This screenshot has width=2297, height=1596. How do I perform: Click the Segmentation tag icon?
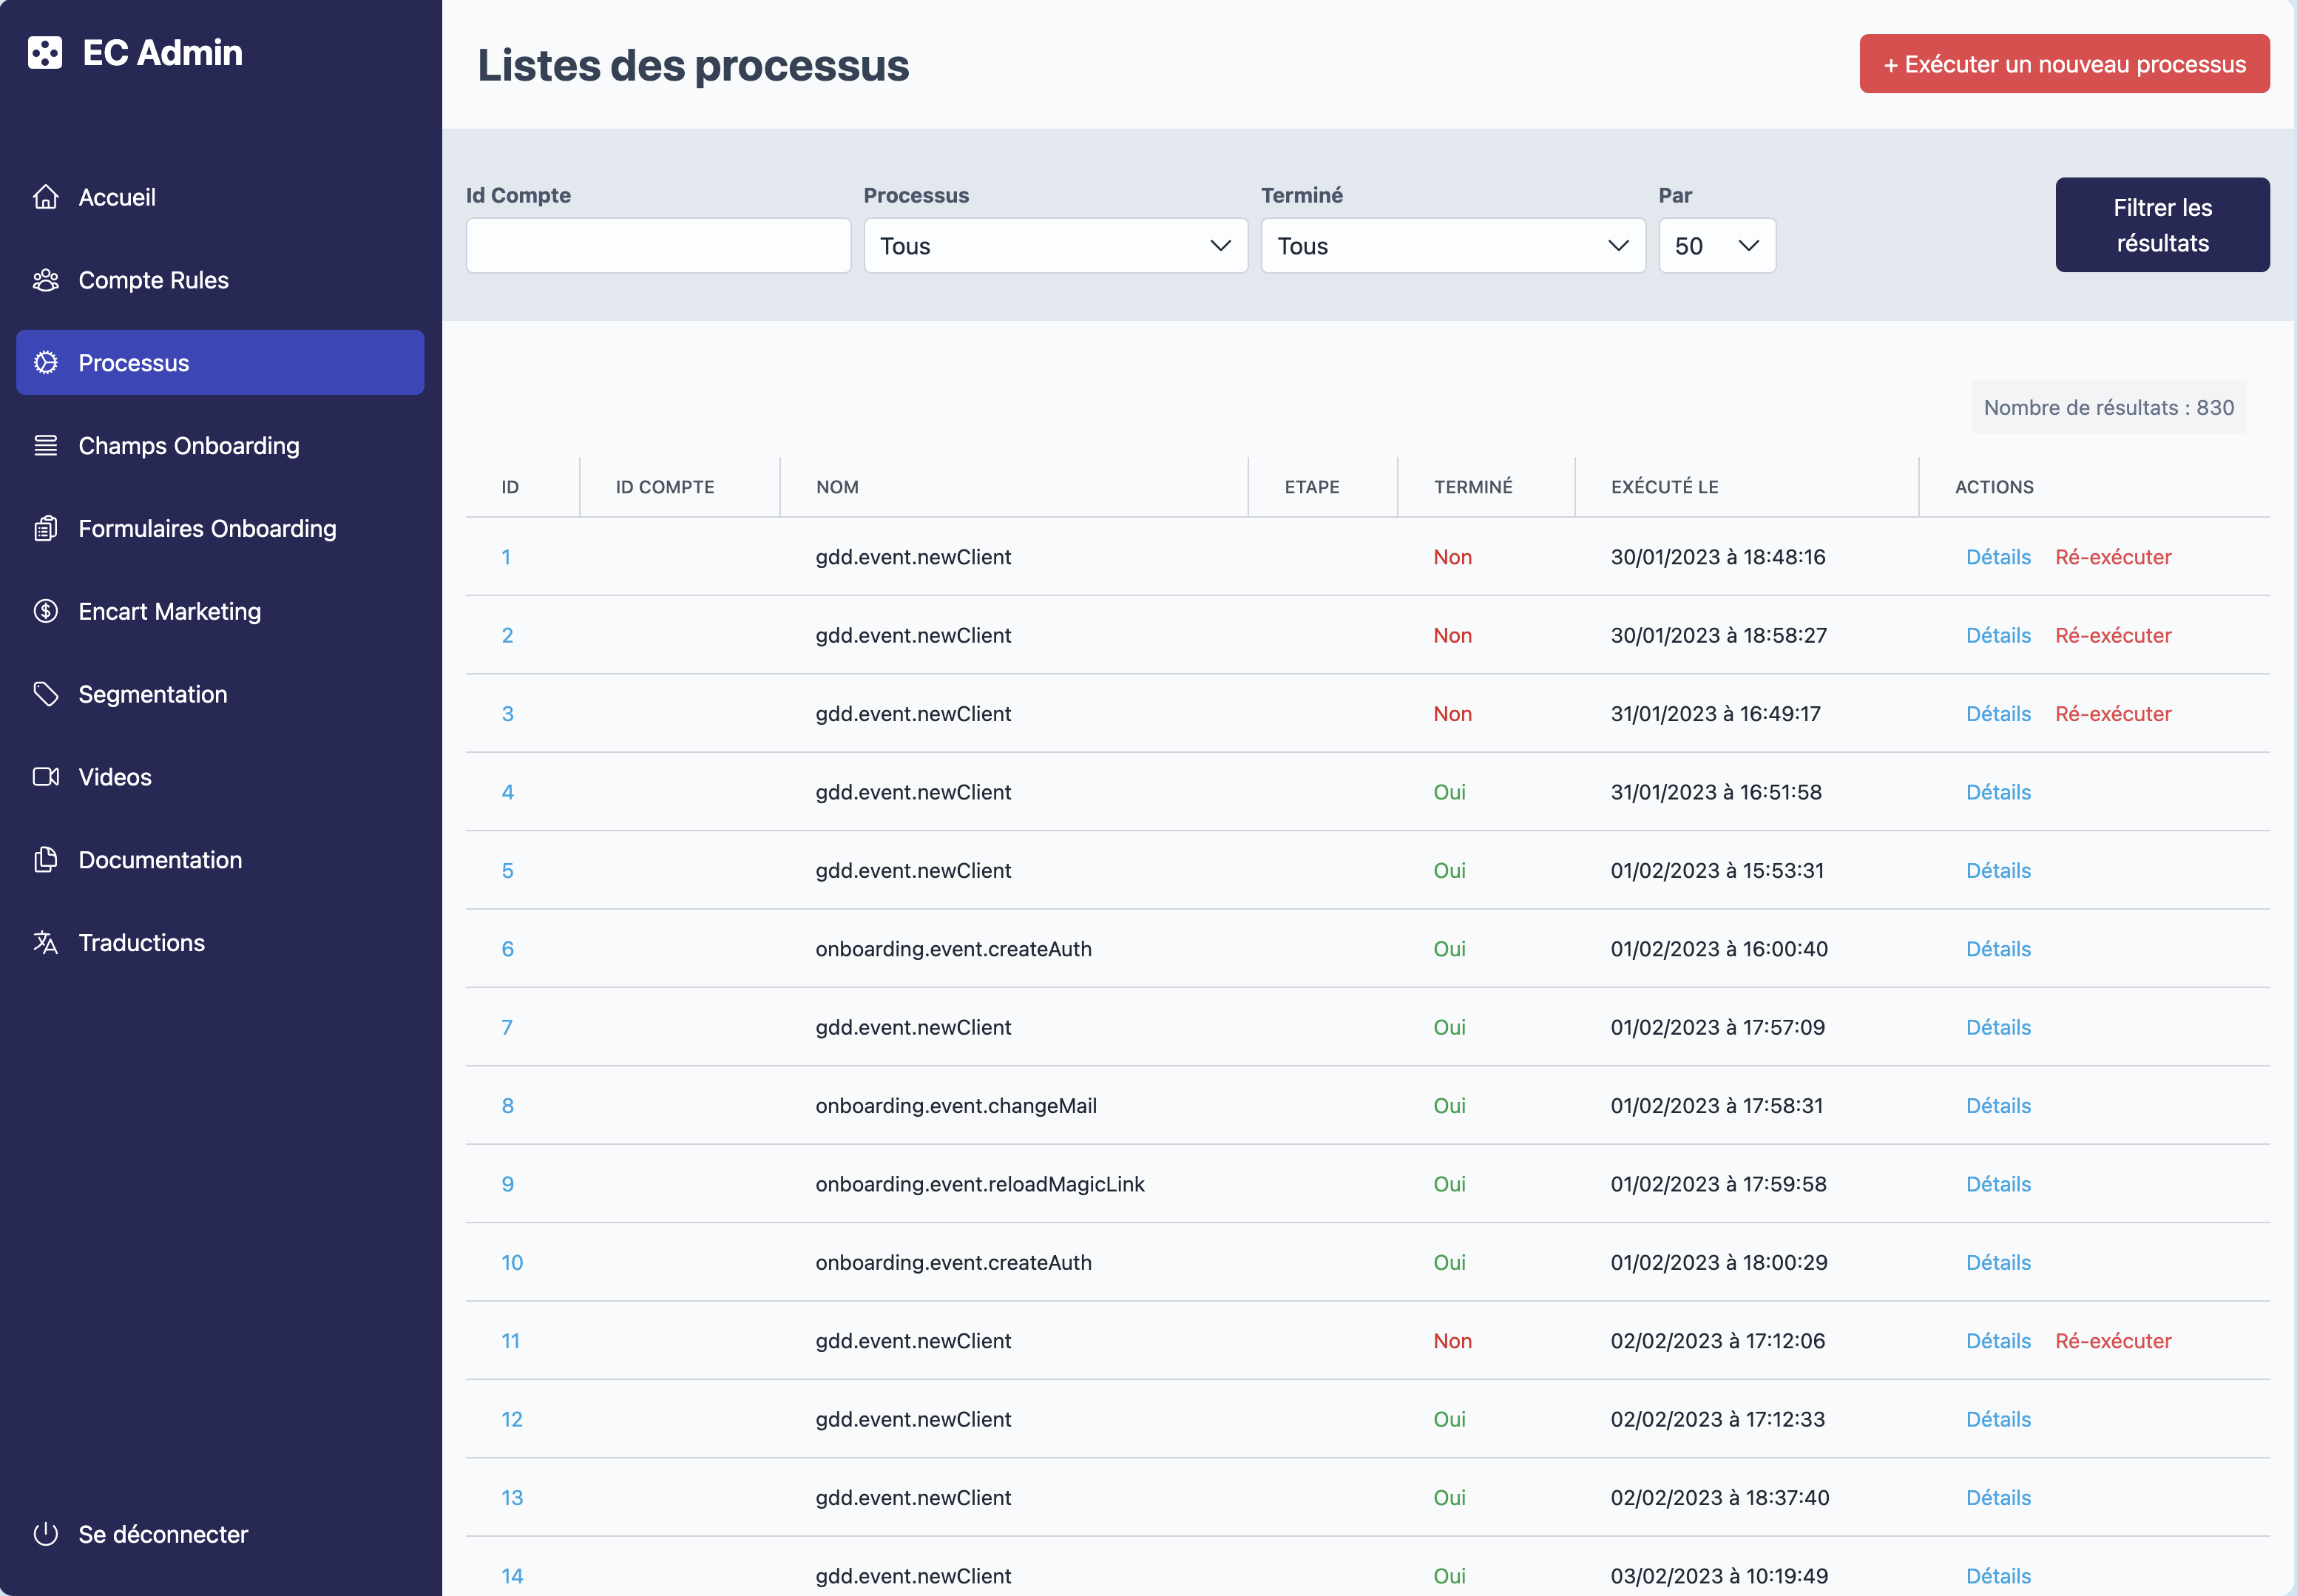point(46,694)
